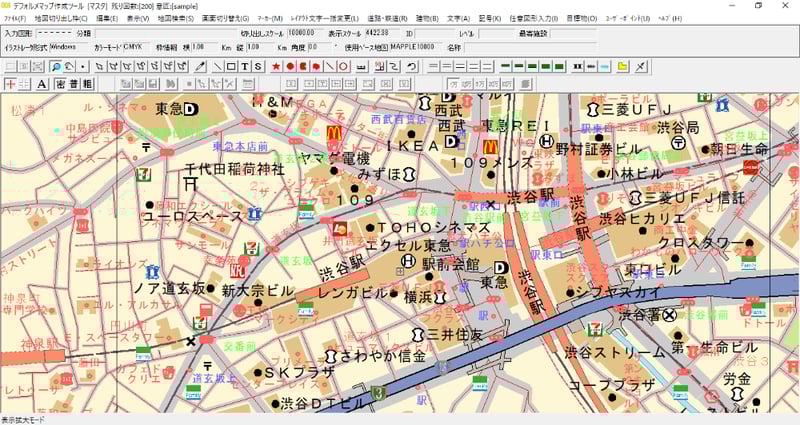Viewport: 800px width, 425px height.
Task: Click the undo arrow icon
Action: (412, 66)
